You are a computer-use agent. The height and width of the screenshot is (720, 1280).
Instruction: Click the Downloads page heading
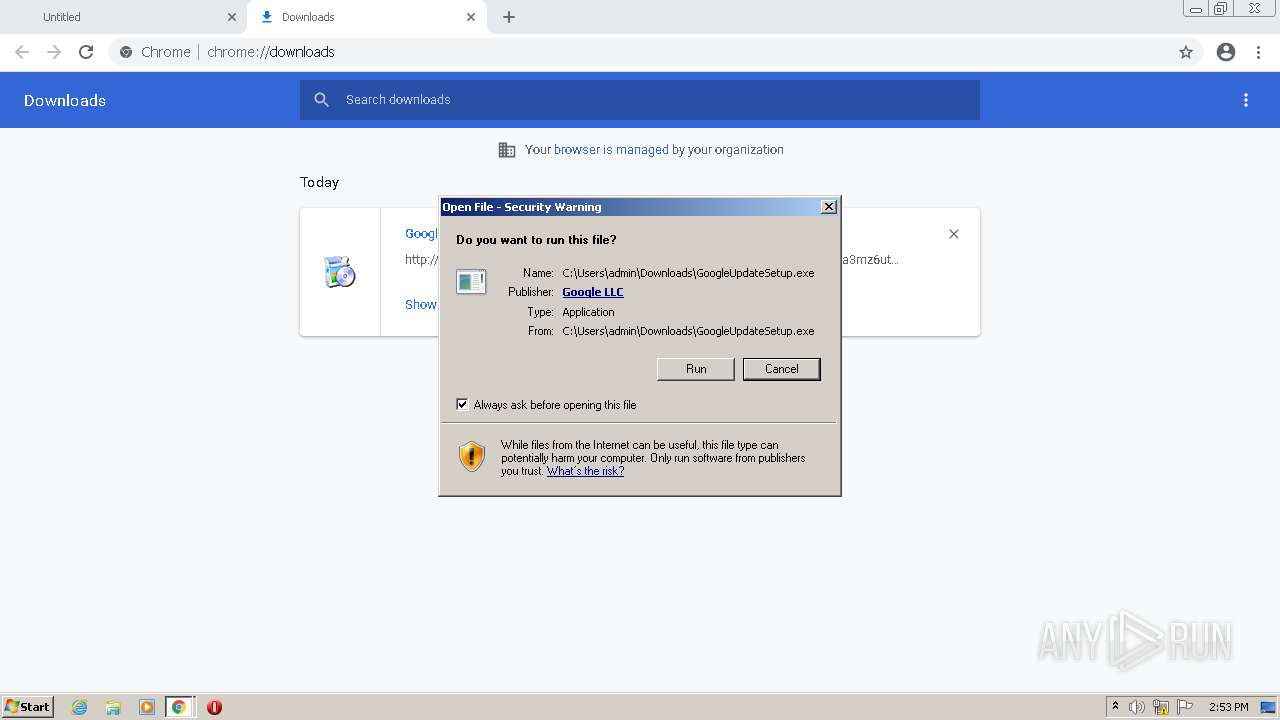[x=65, y=100]
